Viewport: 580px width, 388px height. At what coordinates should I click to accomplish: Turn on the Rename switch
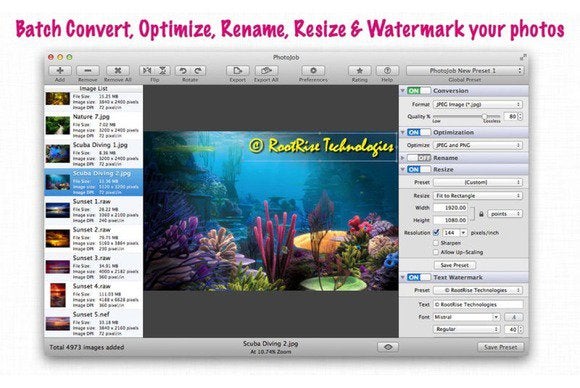(x=419, y=158)
